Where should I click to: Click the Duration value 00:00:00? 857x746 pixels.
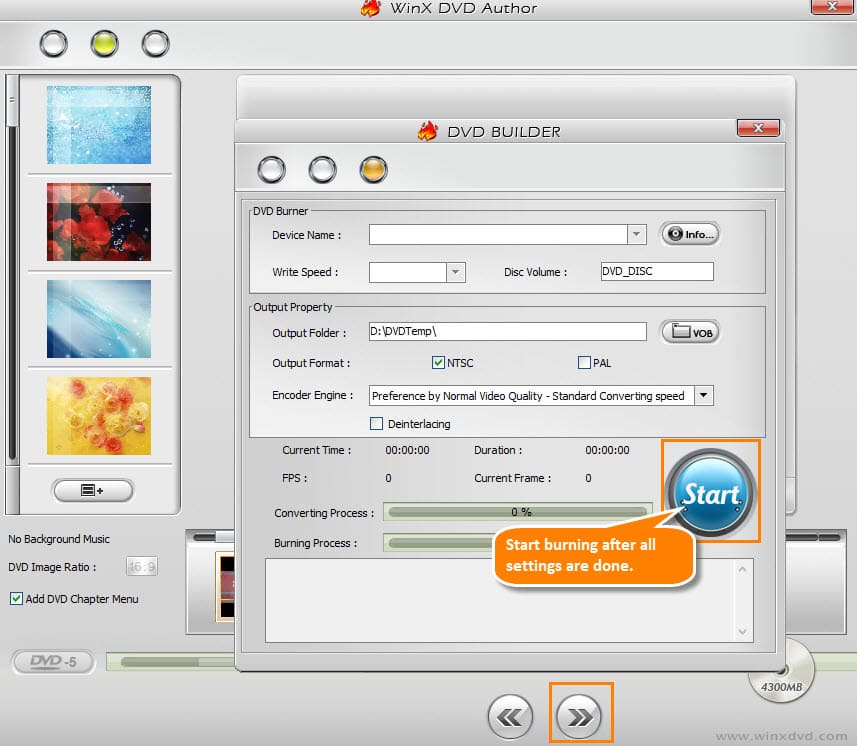[x=607, y=450]
